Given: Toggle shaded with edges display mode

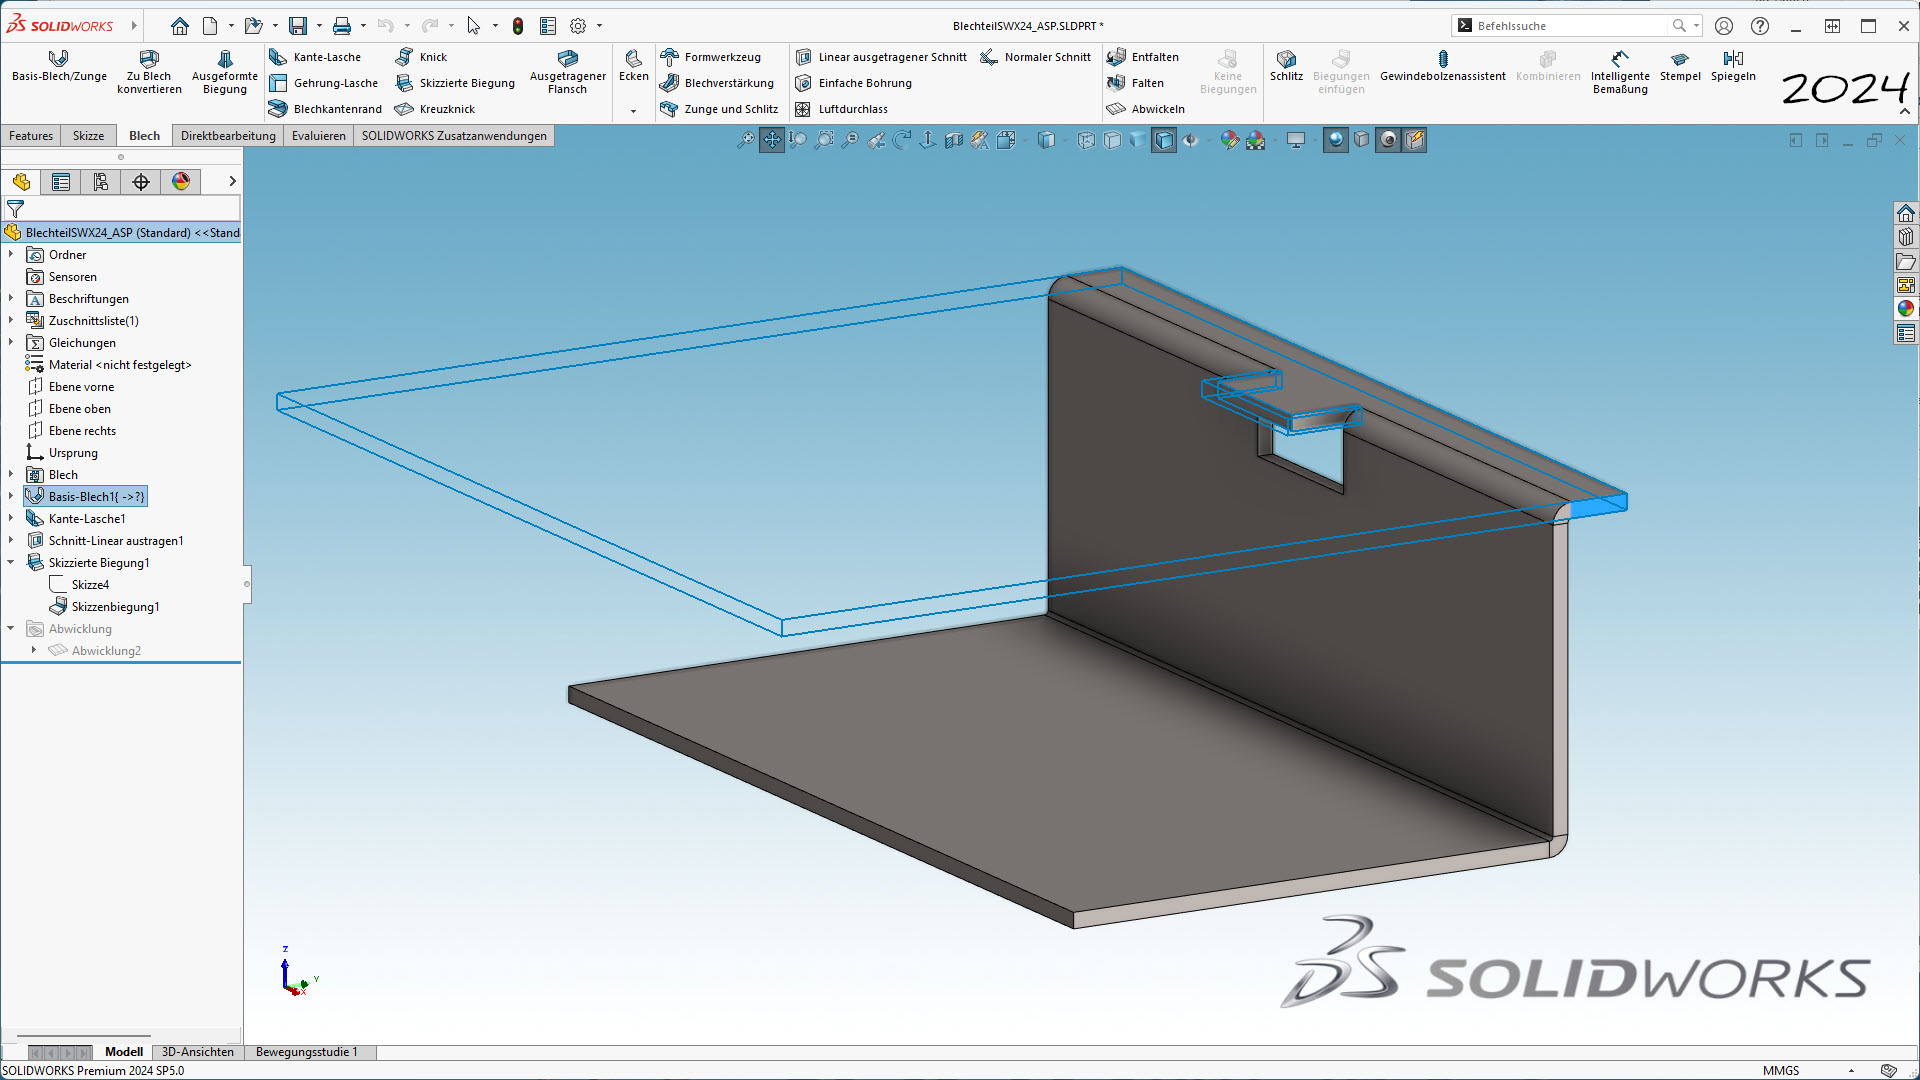Looking at the screenshot, I should (1164, 140).
